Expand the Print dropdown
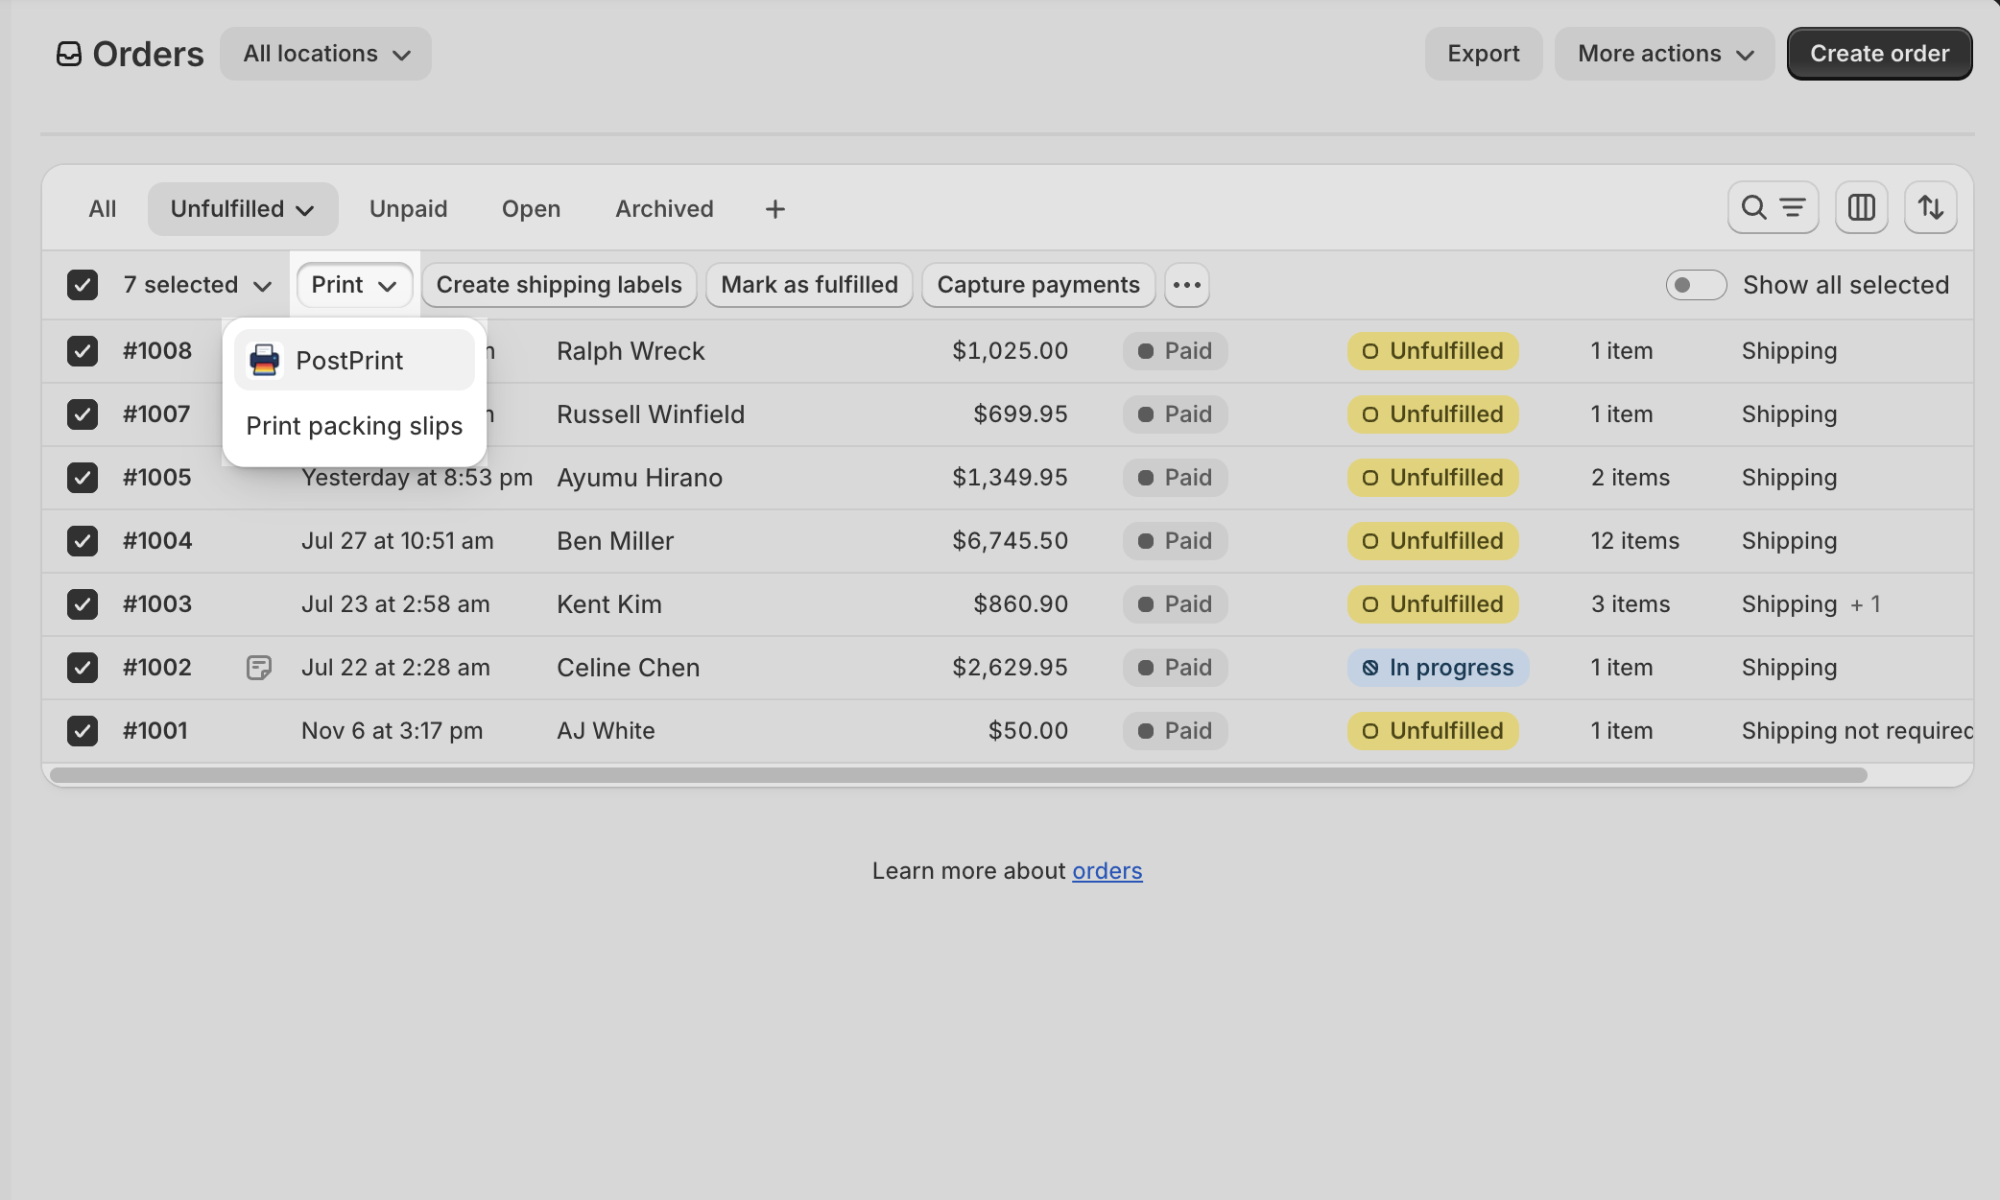The image size is (2000, 1200). (353, 285)
